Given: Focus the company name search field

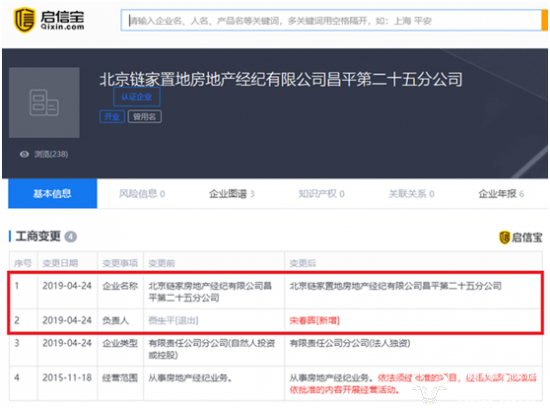Looking at the screenshot, I should (x=331, y=20).
